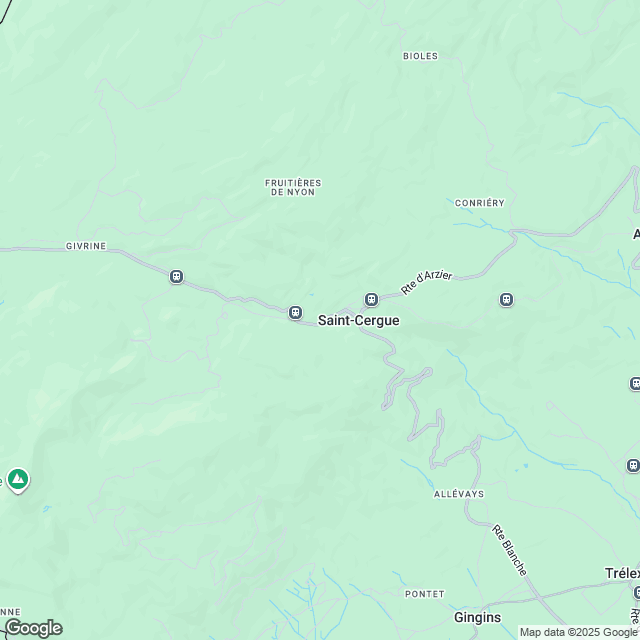Select the Bioles place label
The height and width of the screenshot is (640, 640).
coord(420,56)
